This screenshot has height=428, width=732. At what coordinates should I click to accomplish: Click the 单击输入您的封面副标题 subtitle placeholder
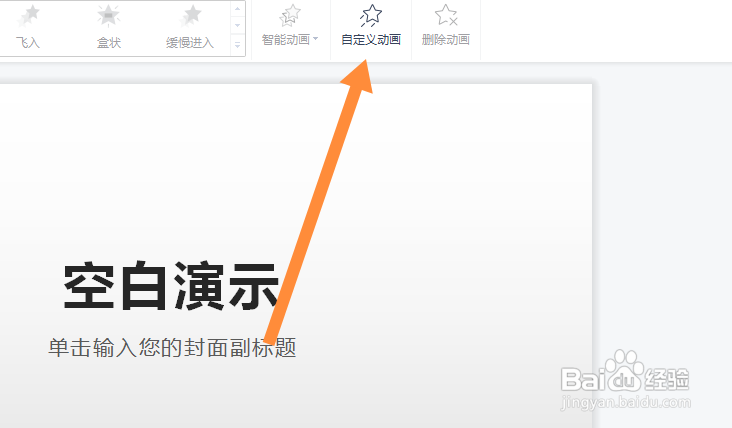[172, 348]
